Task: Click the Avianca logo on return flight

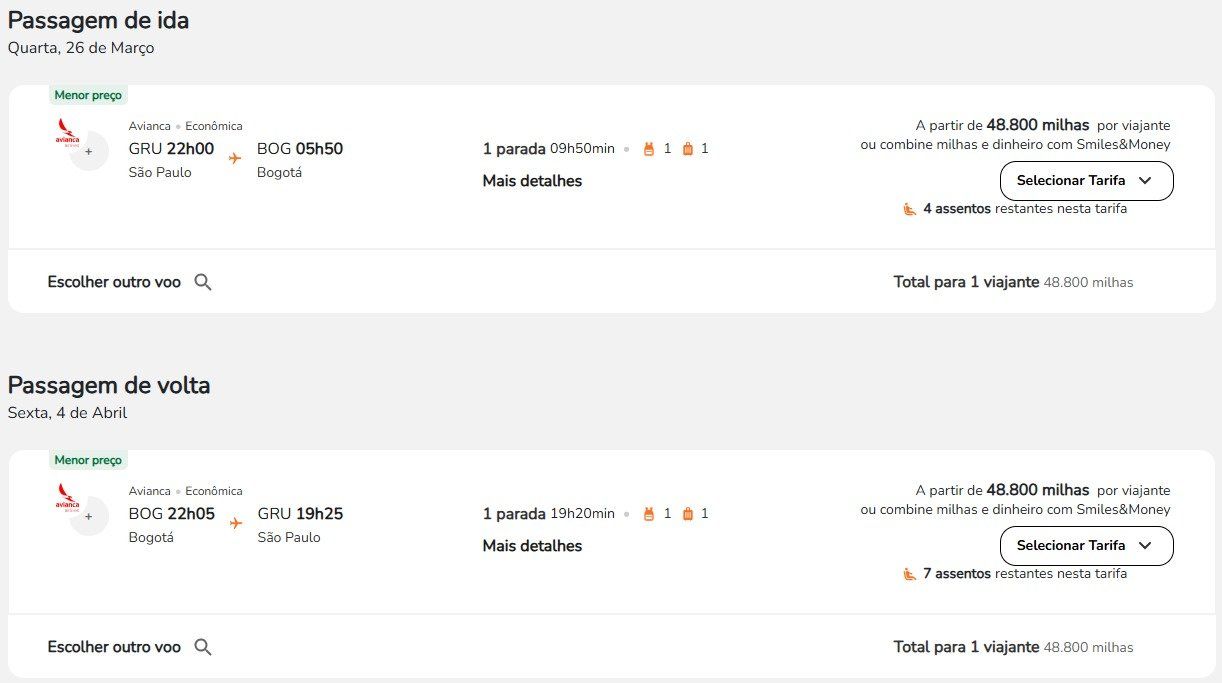Action: [x=67, y=498]
